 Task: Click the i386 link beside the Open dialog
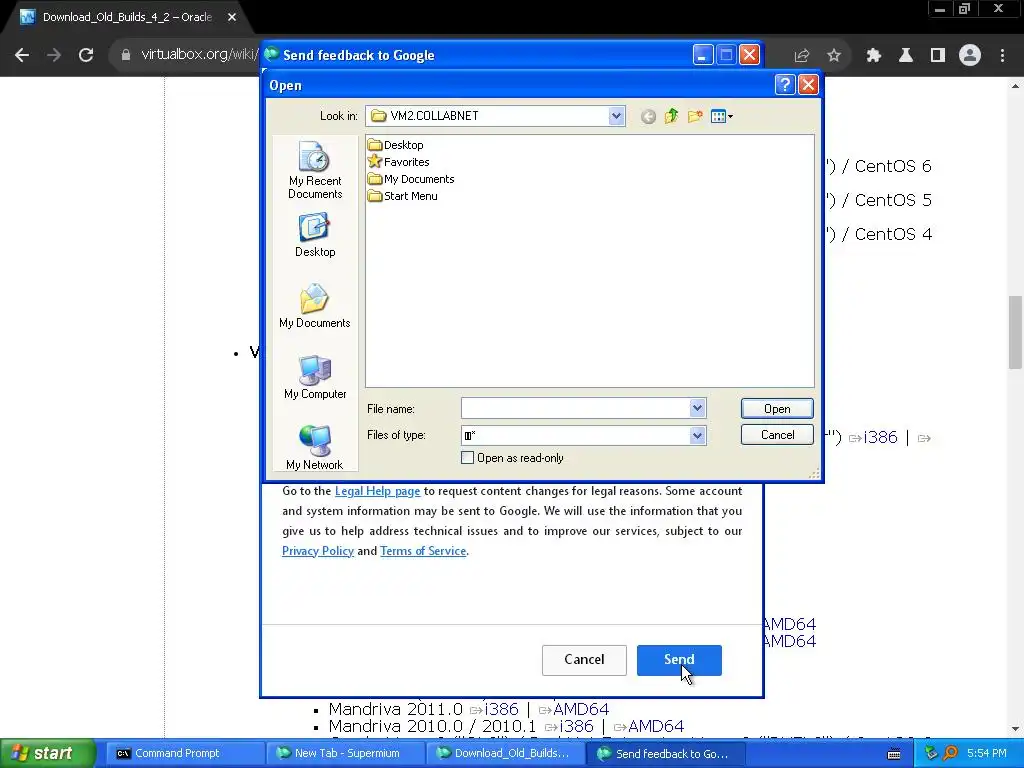[x=880, y=438]
